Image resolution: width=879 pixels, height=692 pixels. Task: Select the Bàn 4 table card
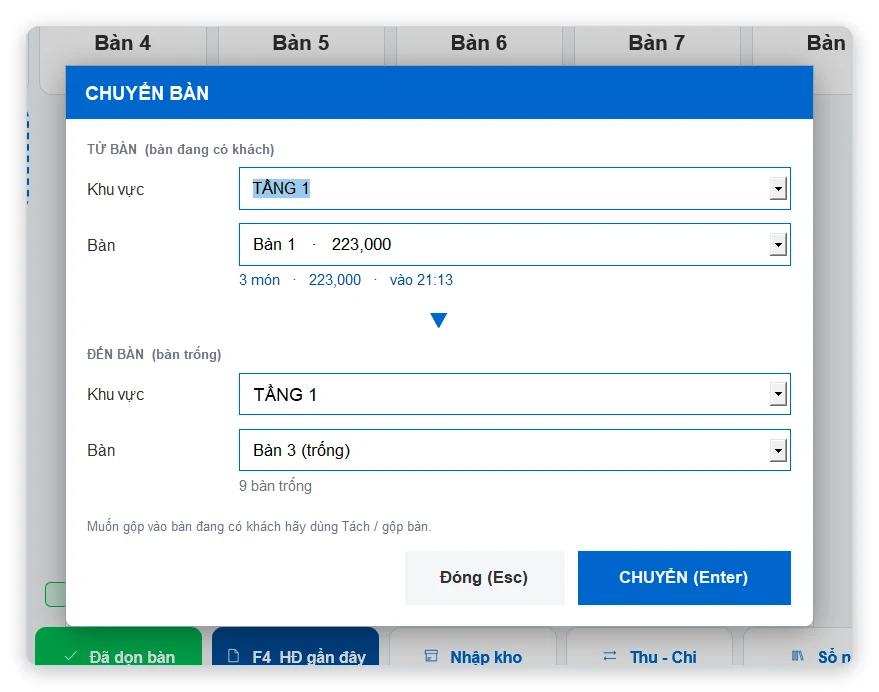click(x=123, y=45)
